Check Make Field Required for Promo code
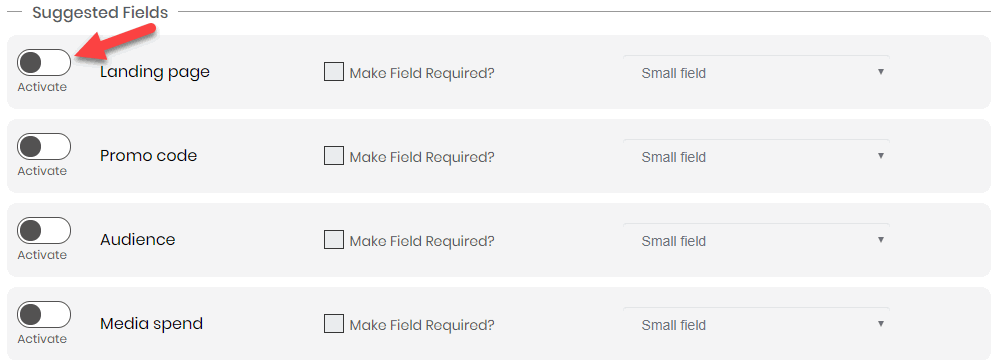The image size is (997, 360). tap(334, 156)
